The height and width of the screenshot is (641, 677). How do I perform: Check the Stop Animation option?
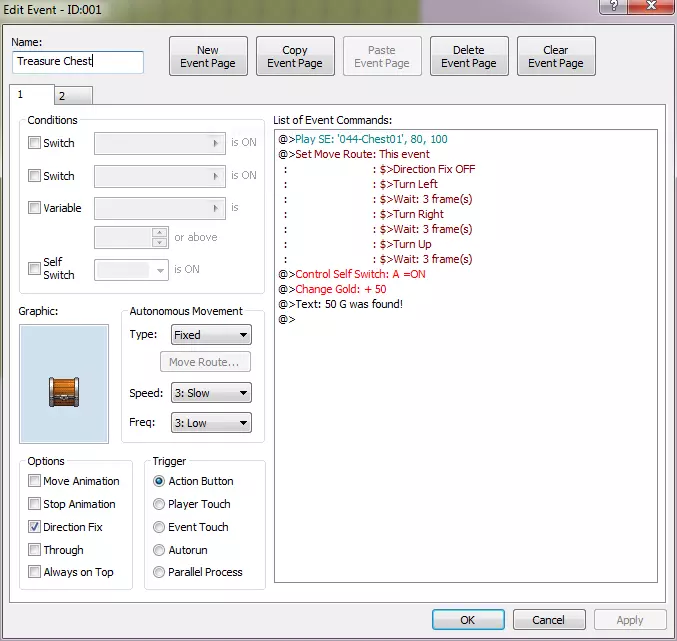[x=34, y=503]
